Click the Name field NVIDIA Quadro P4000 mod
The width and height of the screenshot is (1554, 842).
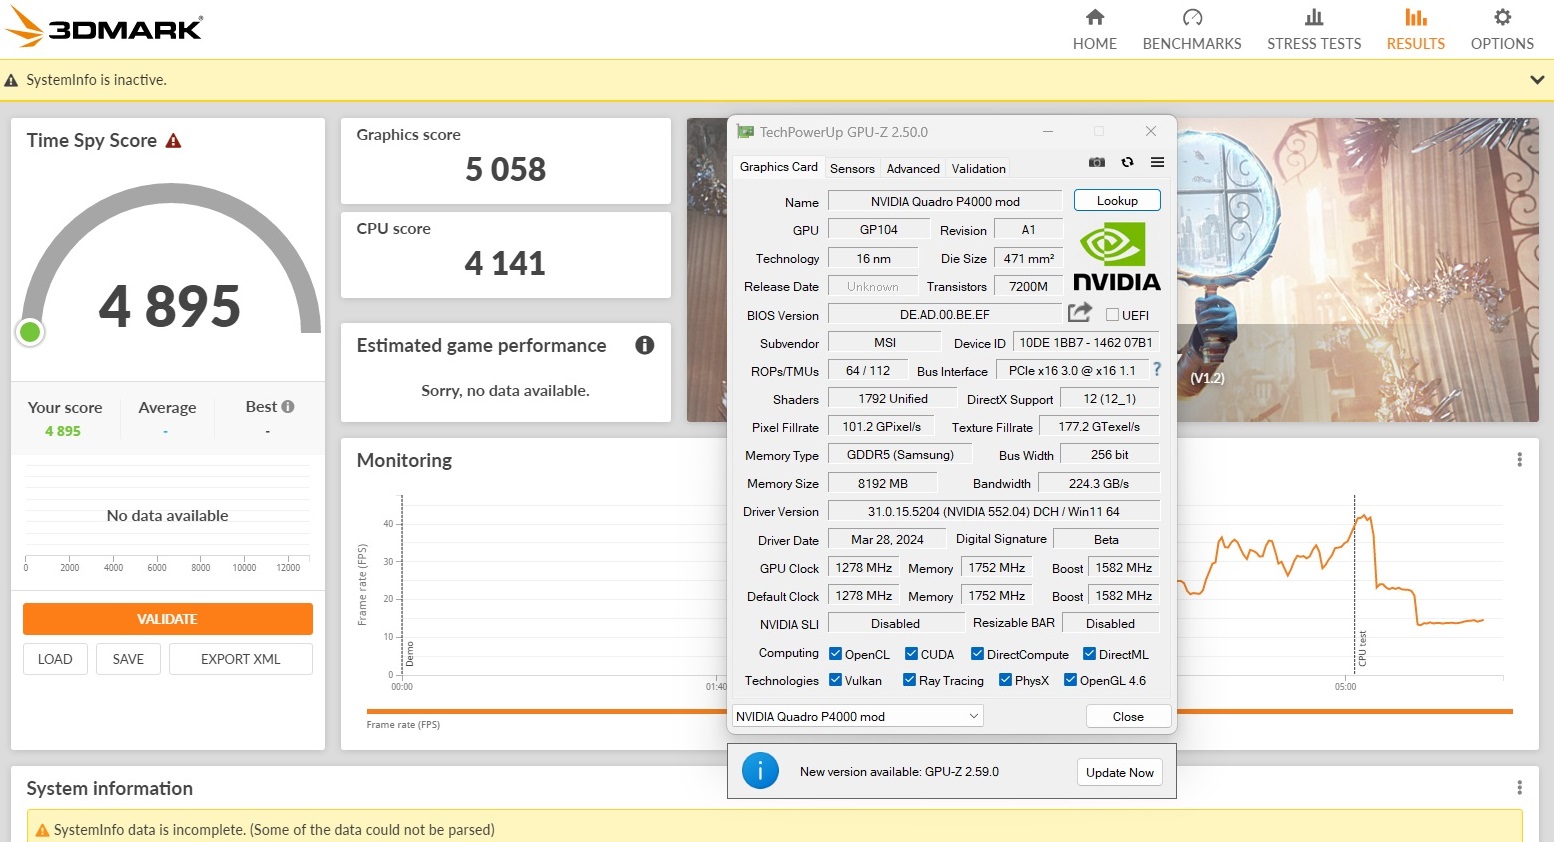tap(945, 201)
